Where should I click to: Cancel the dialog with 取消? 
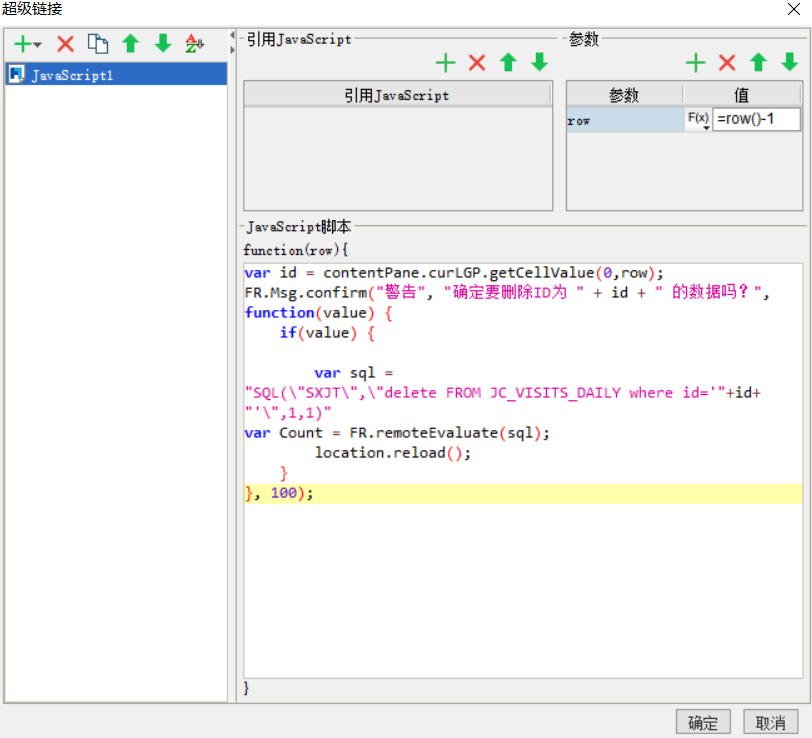[x=771, y=722]
